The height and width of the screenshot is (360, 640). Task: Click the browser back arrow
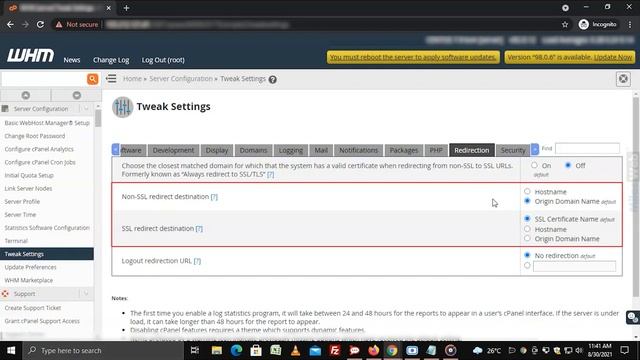(10, 24)
